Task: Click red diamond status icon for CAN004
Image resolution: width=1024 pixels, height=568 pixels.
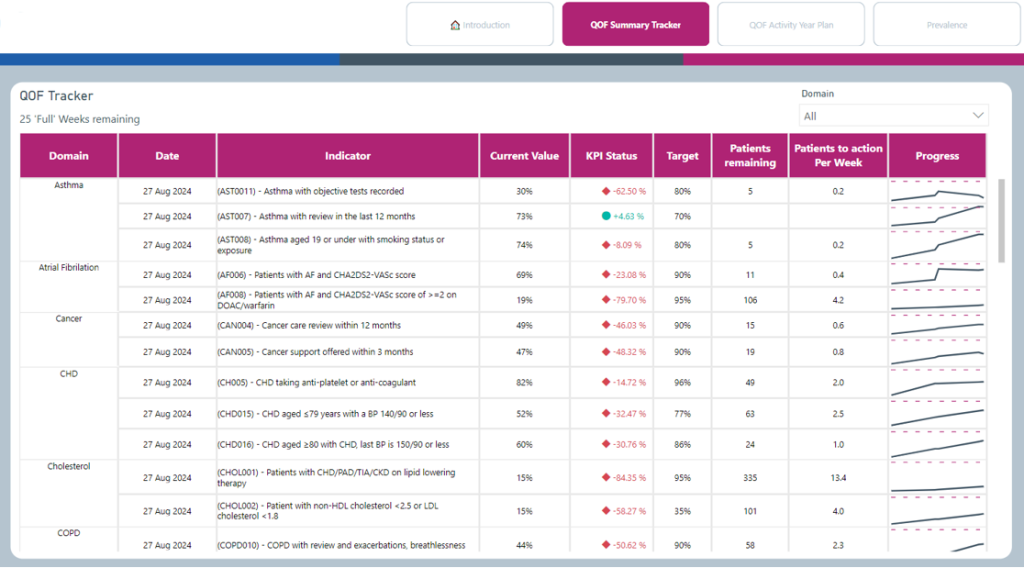Action: pyautogui.click(x=606, y=326)
